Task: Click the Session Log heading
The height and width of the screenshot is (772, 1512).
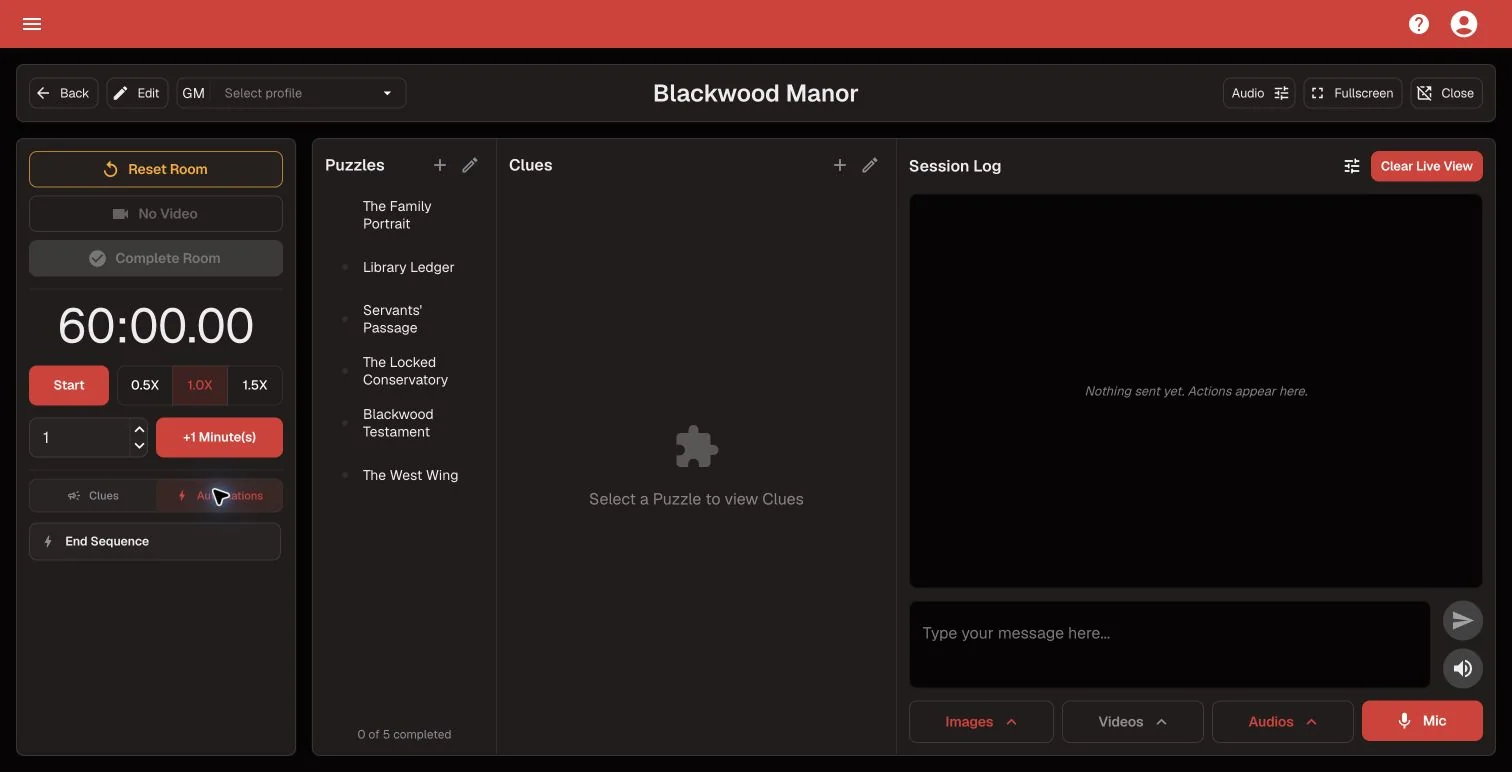Action: [955, 166]
